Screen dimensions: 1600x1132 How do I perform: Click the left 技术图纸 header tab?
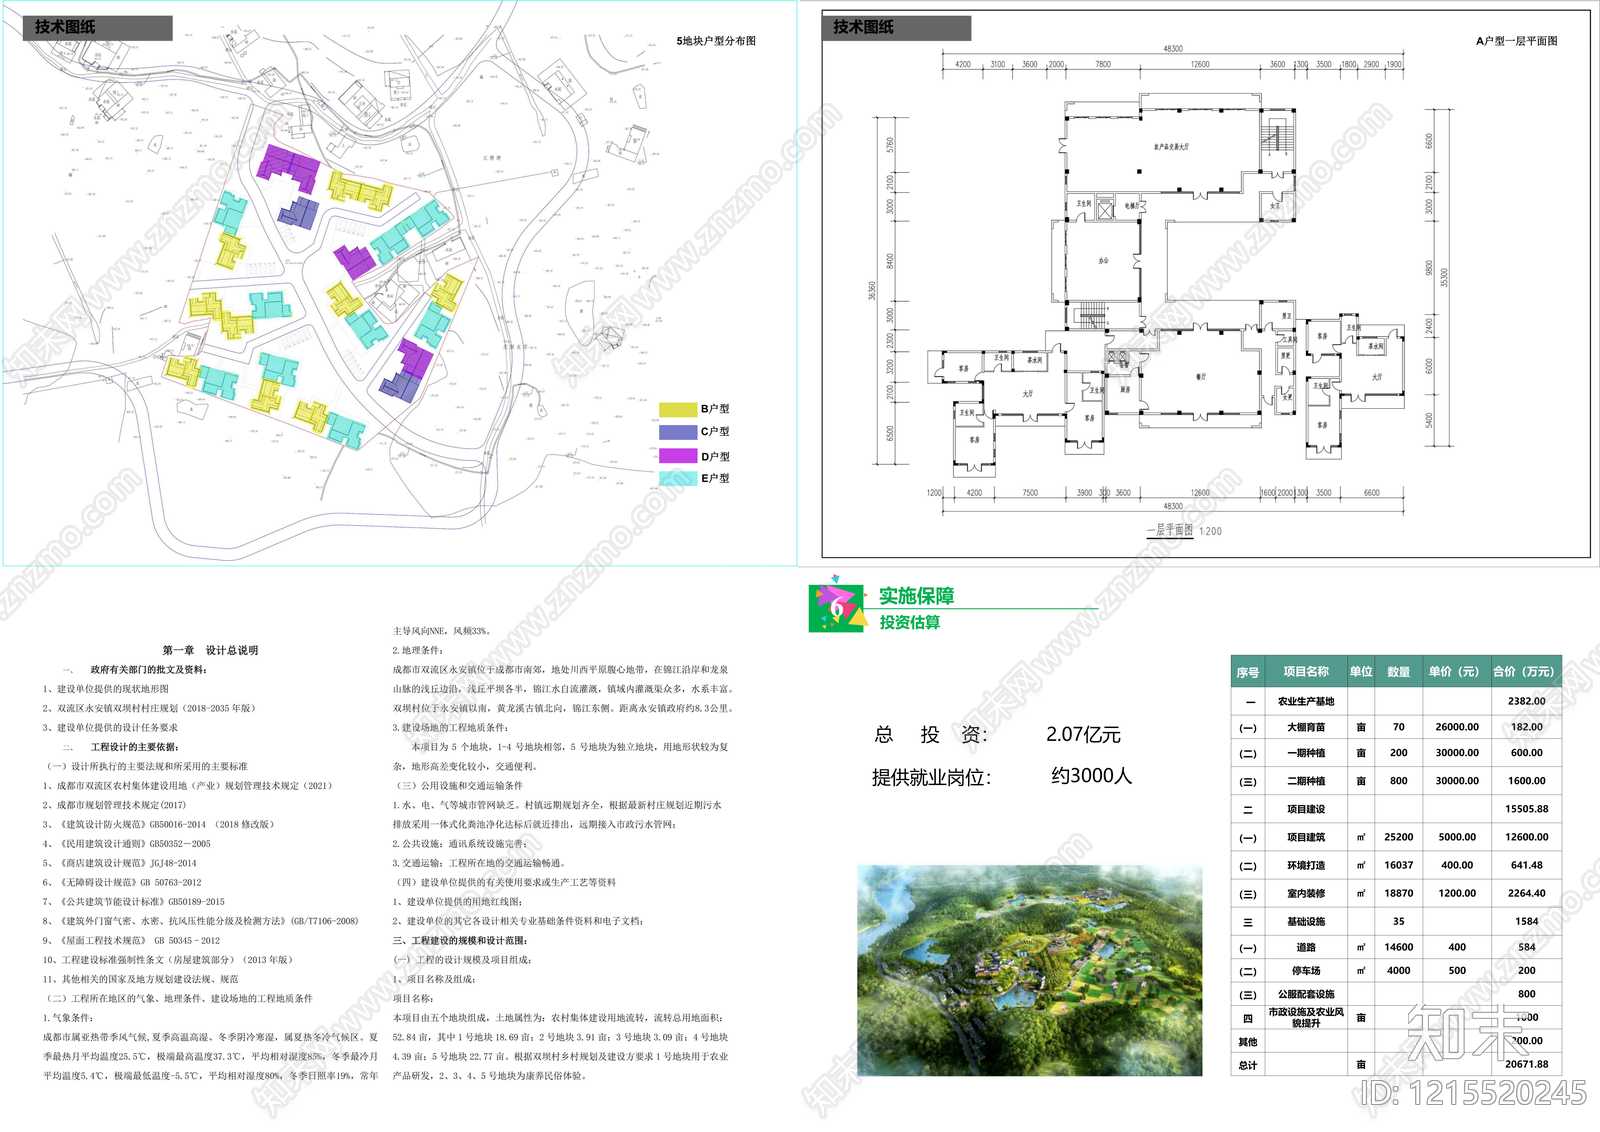(97, 27)
